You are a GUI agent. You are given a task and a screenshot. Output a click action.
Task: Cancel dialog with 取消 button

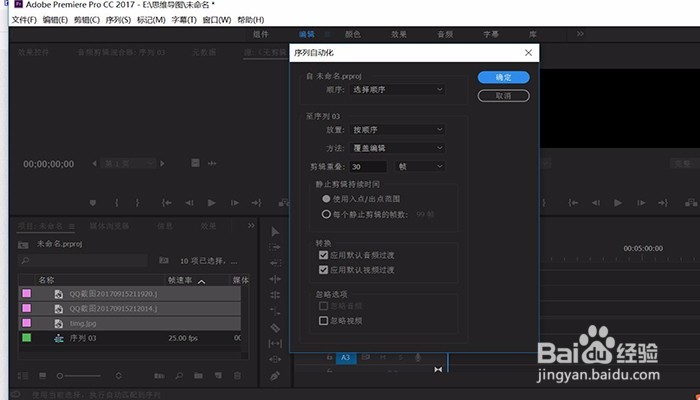click(x=504, y=96)
